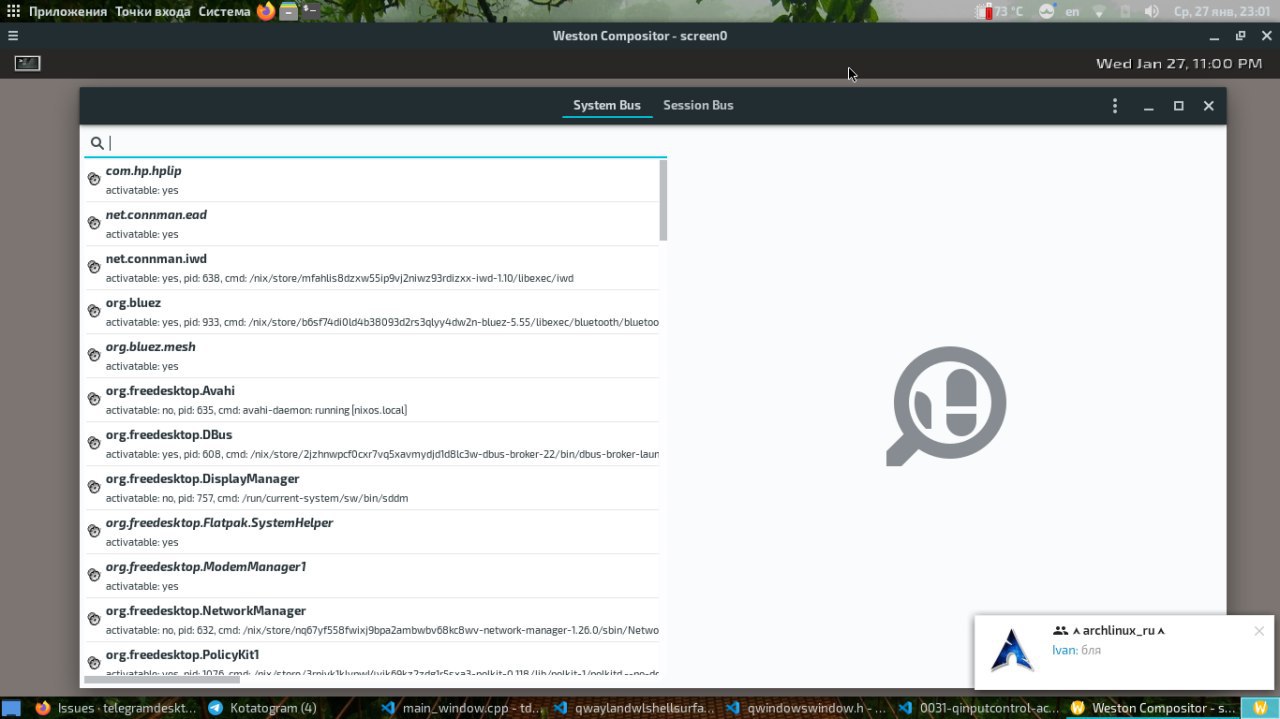Close the archlinux_ru notification
The height and width of the screenshot is (719, 1280).
click(1259, 631)
